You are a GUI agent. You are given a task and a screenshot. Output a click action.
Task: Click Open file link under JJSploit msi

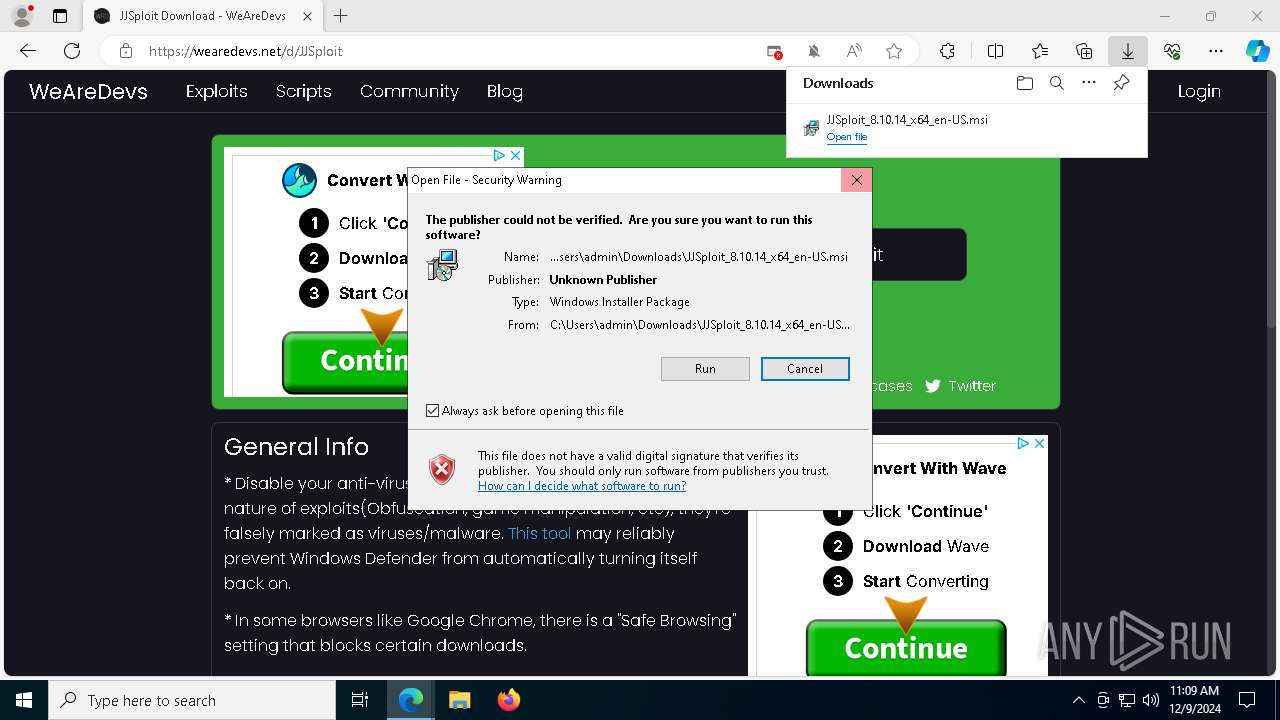847,137
